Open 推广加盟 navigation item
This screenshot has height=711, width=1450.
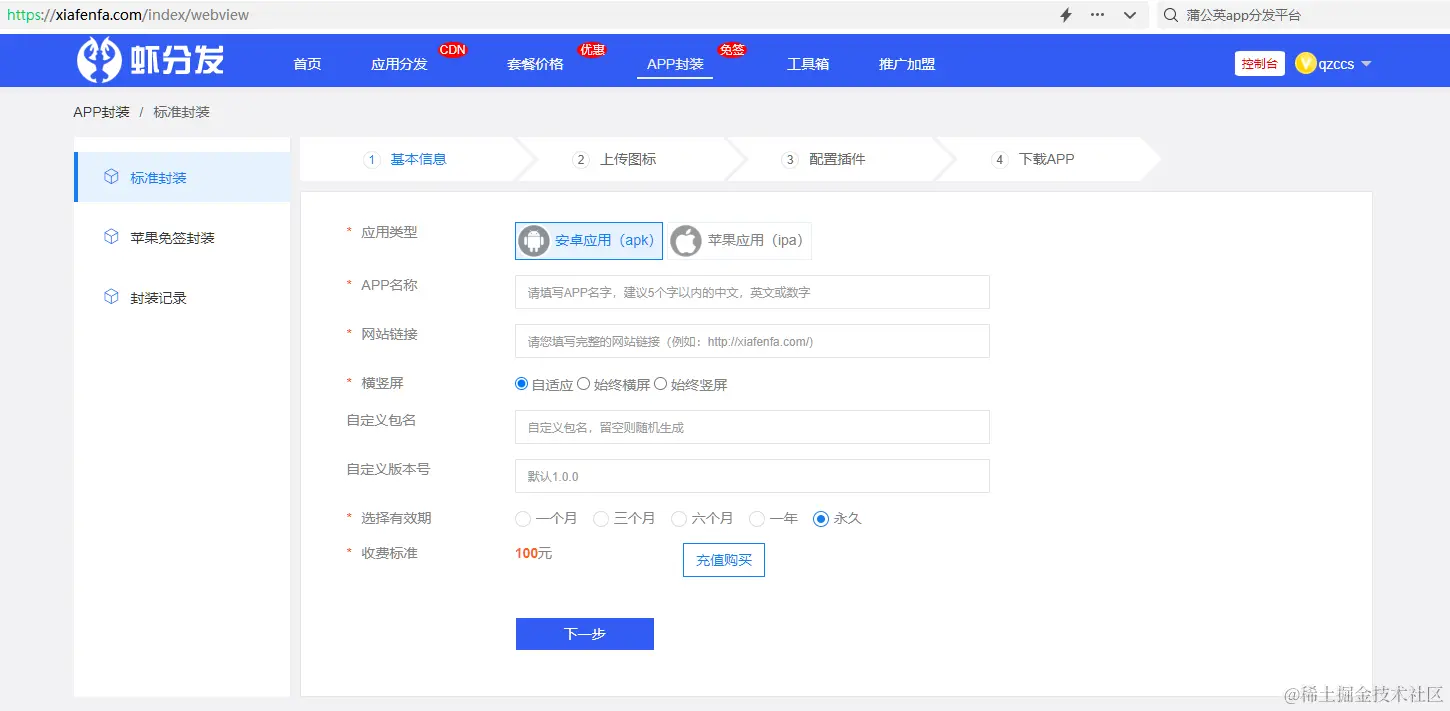click(907, 64)
